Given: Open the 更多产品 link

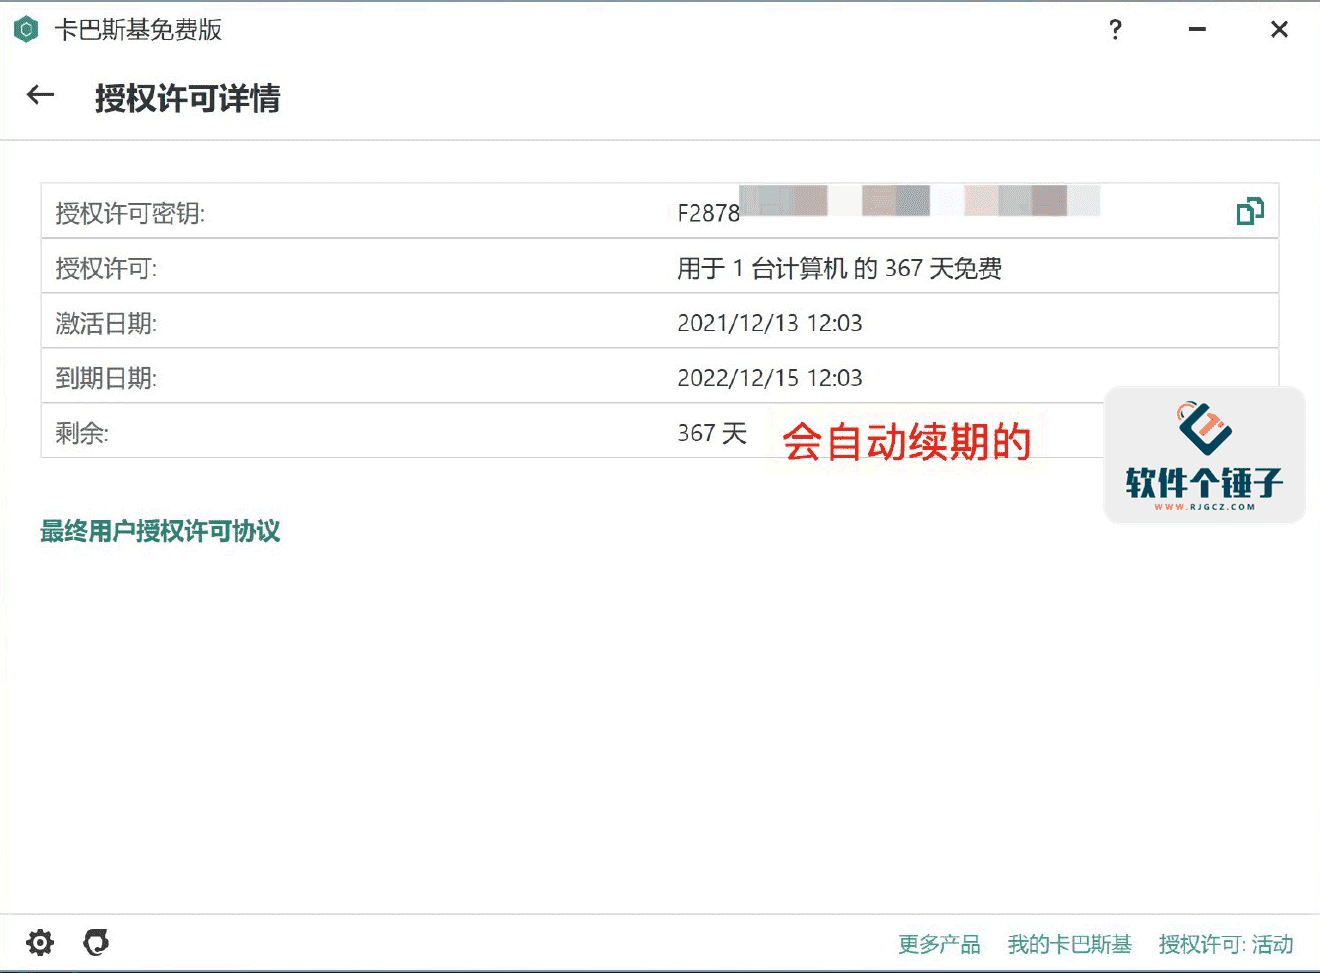Looking at the screenshot, I should (x=939, y=944).
